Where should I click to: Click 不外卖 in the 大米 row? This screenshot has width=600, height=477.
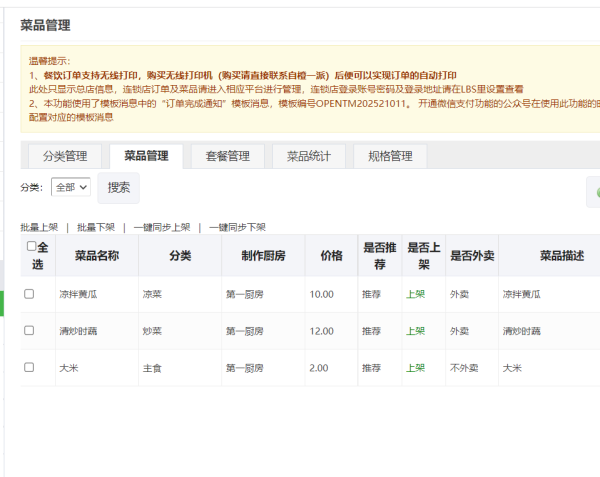tap(464, 368)
